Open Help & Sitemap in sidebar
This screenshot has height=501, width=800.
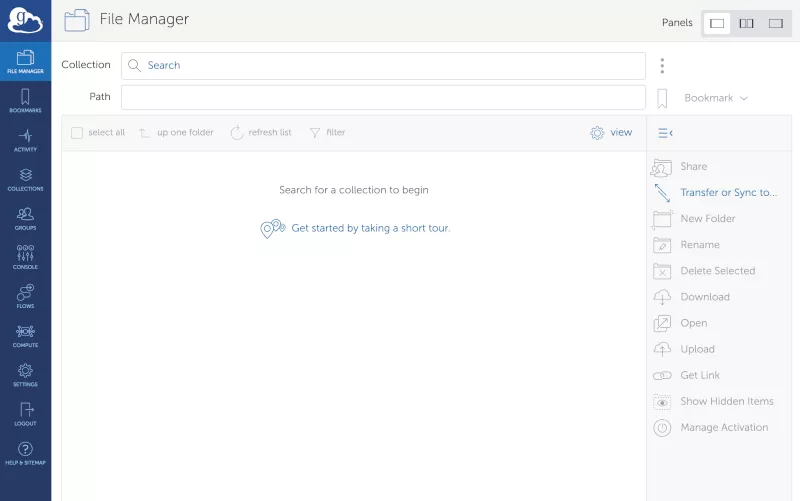point(25,453)
